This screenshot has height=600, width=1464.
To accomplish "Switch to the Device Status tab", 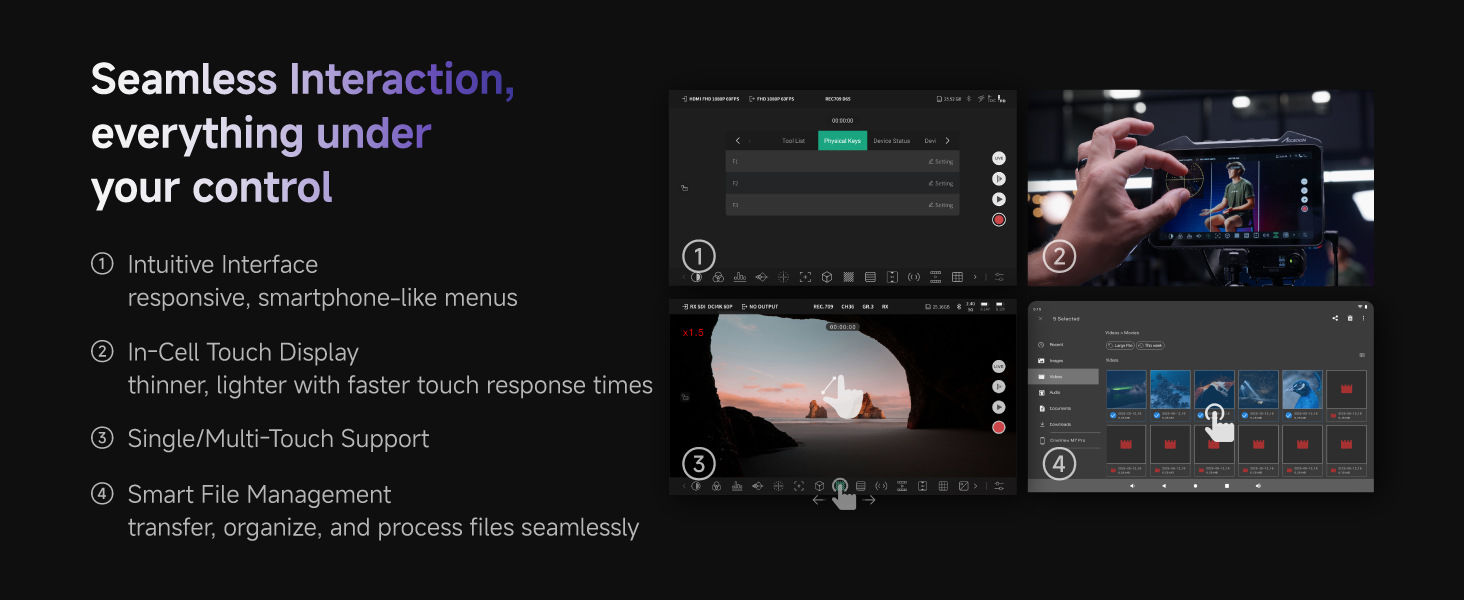I will [891, 141].
